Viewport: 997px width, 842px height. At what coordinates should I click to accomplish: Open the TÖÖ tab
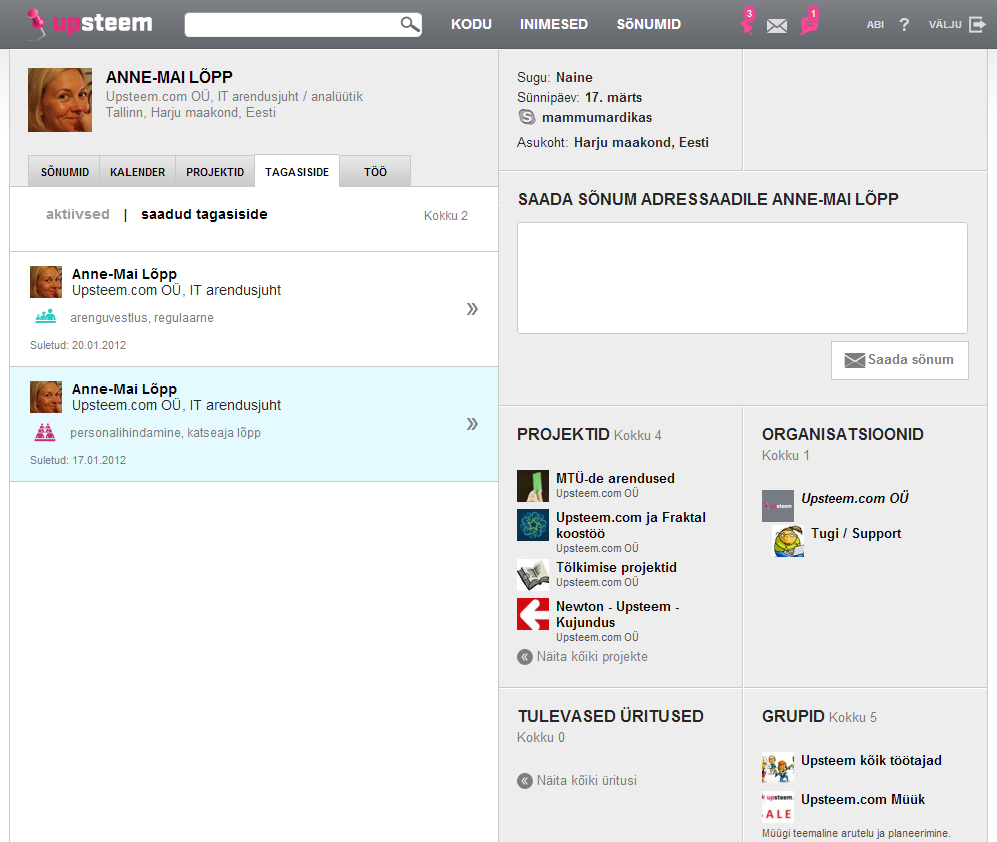point(375,172)
